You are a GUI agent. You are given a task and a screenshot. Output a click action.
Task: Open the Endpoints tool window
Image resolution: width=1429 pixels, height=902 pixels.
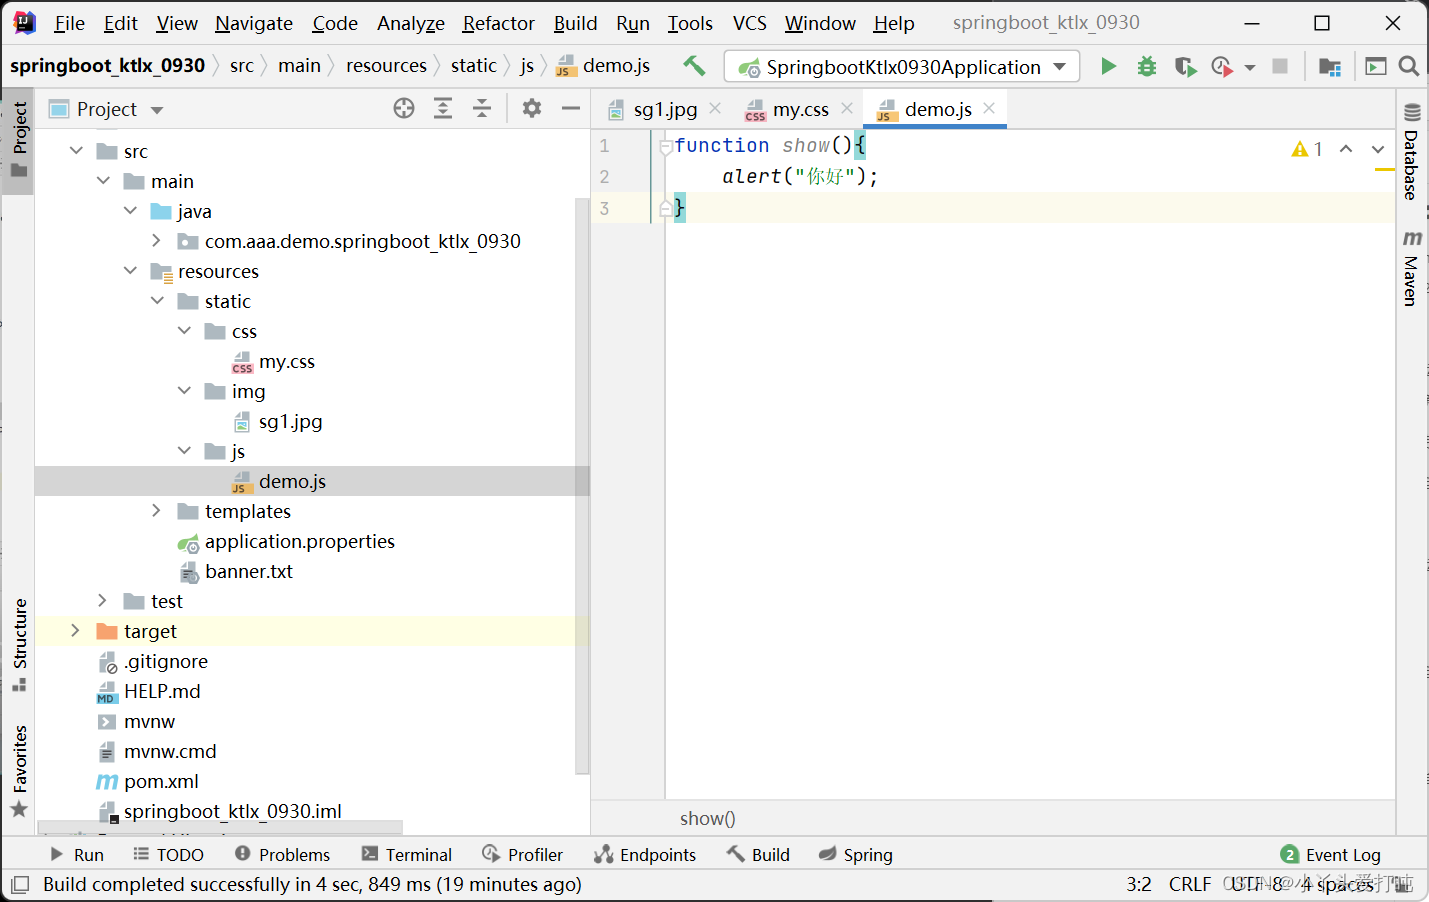point(645,855)
